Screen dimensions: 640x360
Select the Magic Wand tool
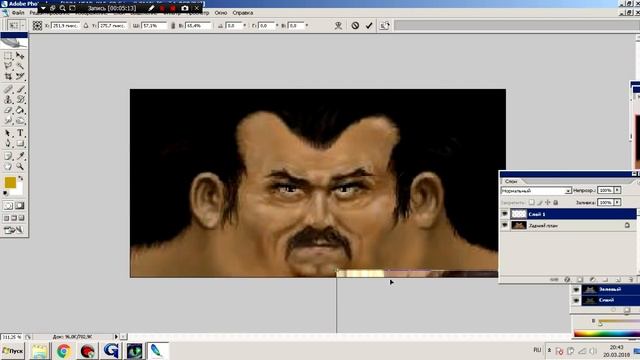(20, 66)
